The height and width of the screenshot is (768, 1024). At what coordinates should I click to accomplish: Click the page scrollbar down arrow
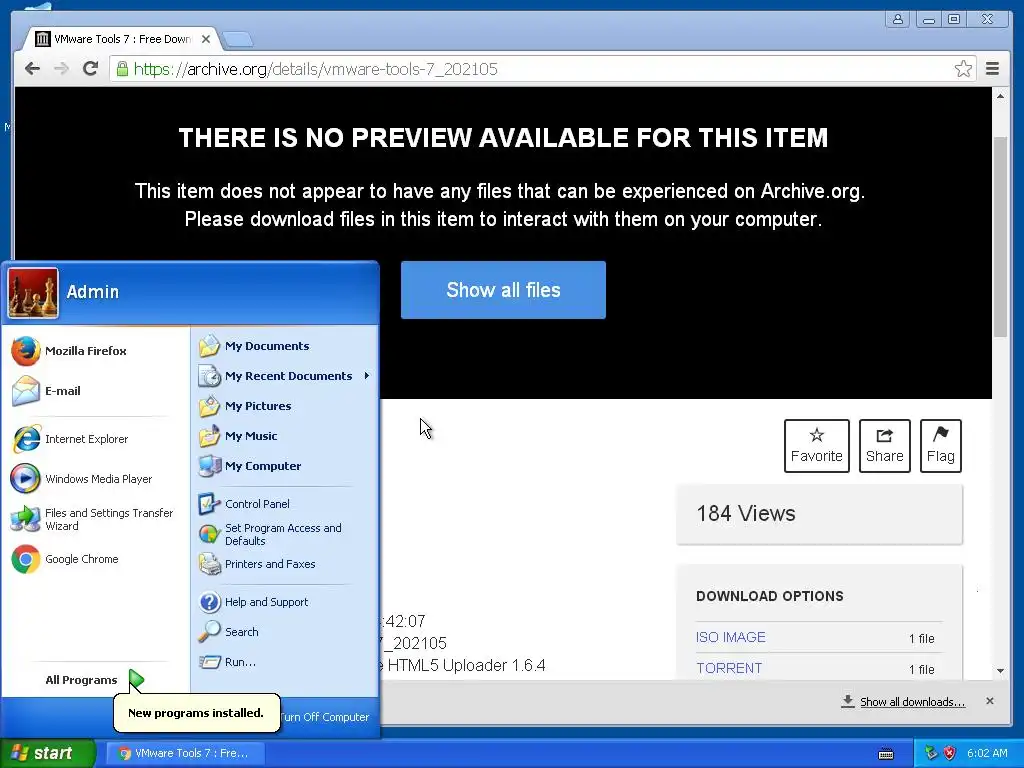[1000, 671]
